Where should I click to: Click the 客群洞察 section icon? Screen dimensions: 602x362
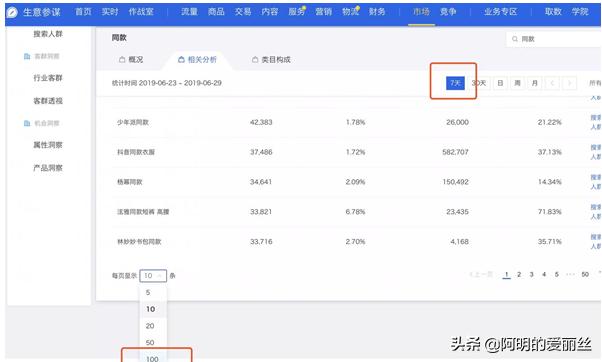tap(27, 56)
